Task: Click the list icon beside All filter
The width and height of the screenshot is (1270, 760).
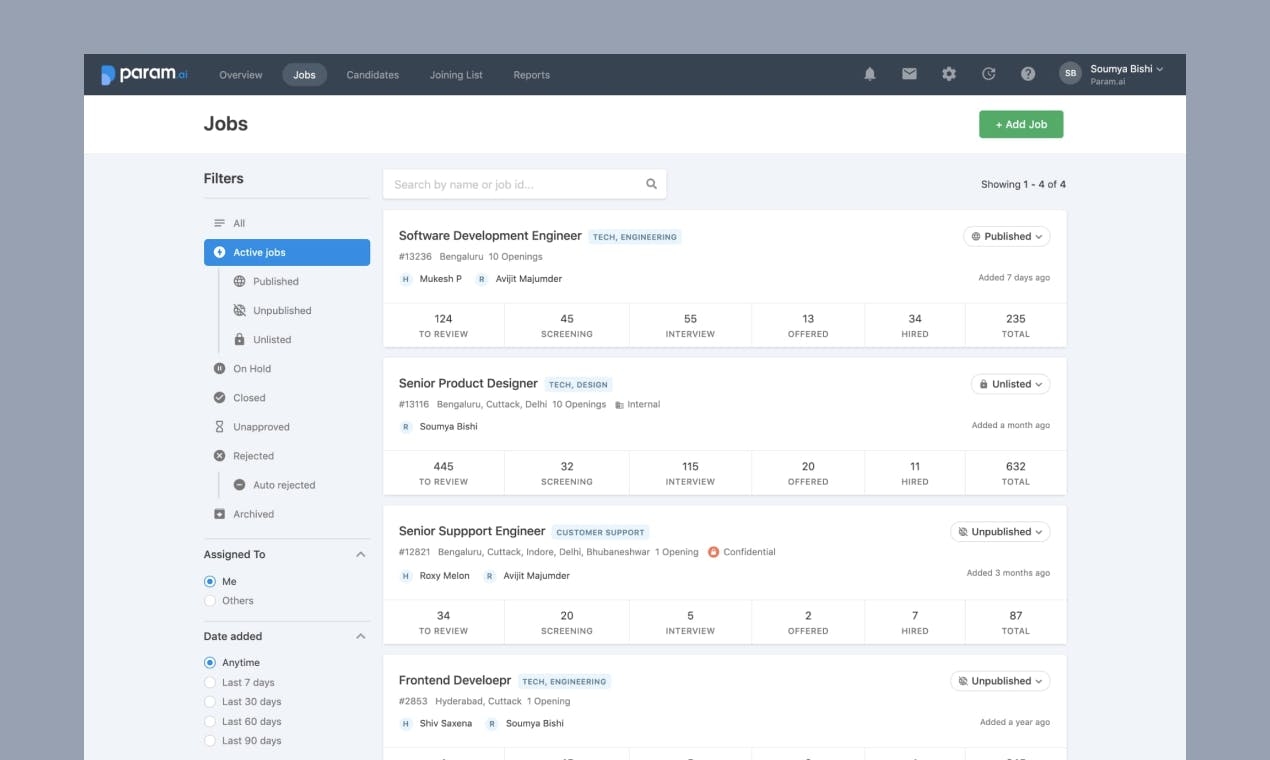Action: [220, 223]
